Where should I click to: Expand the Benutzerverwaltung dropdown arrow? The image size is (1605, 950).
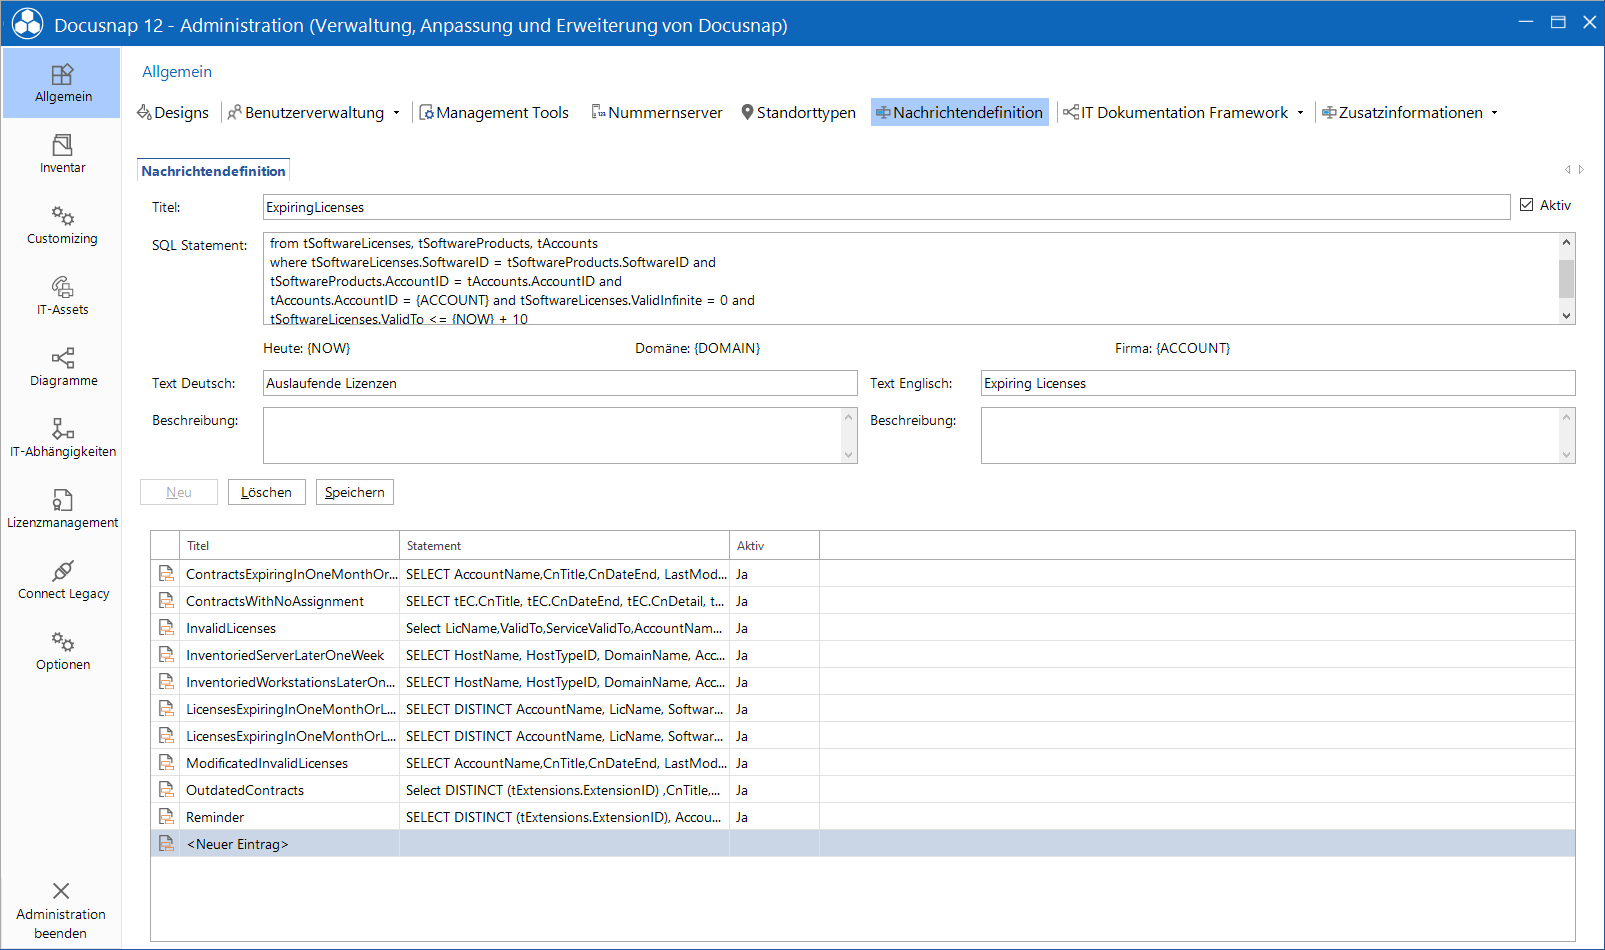(x=396, y=113)
